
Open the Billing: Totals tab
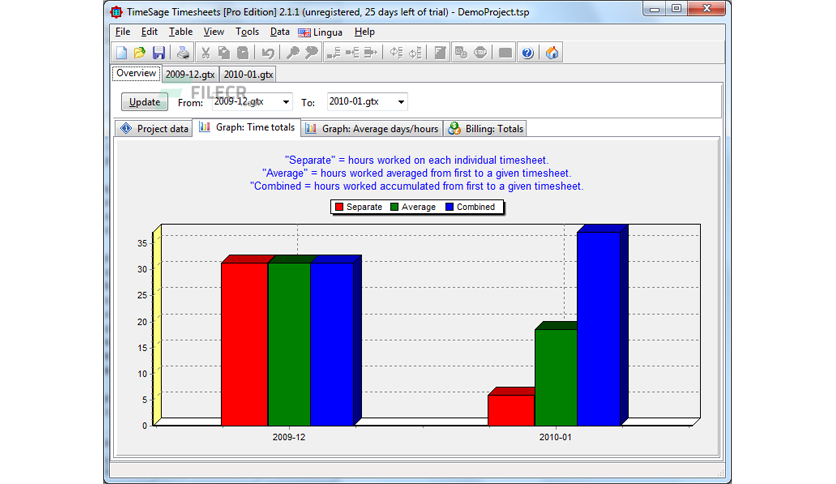[486, 128]
